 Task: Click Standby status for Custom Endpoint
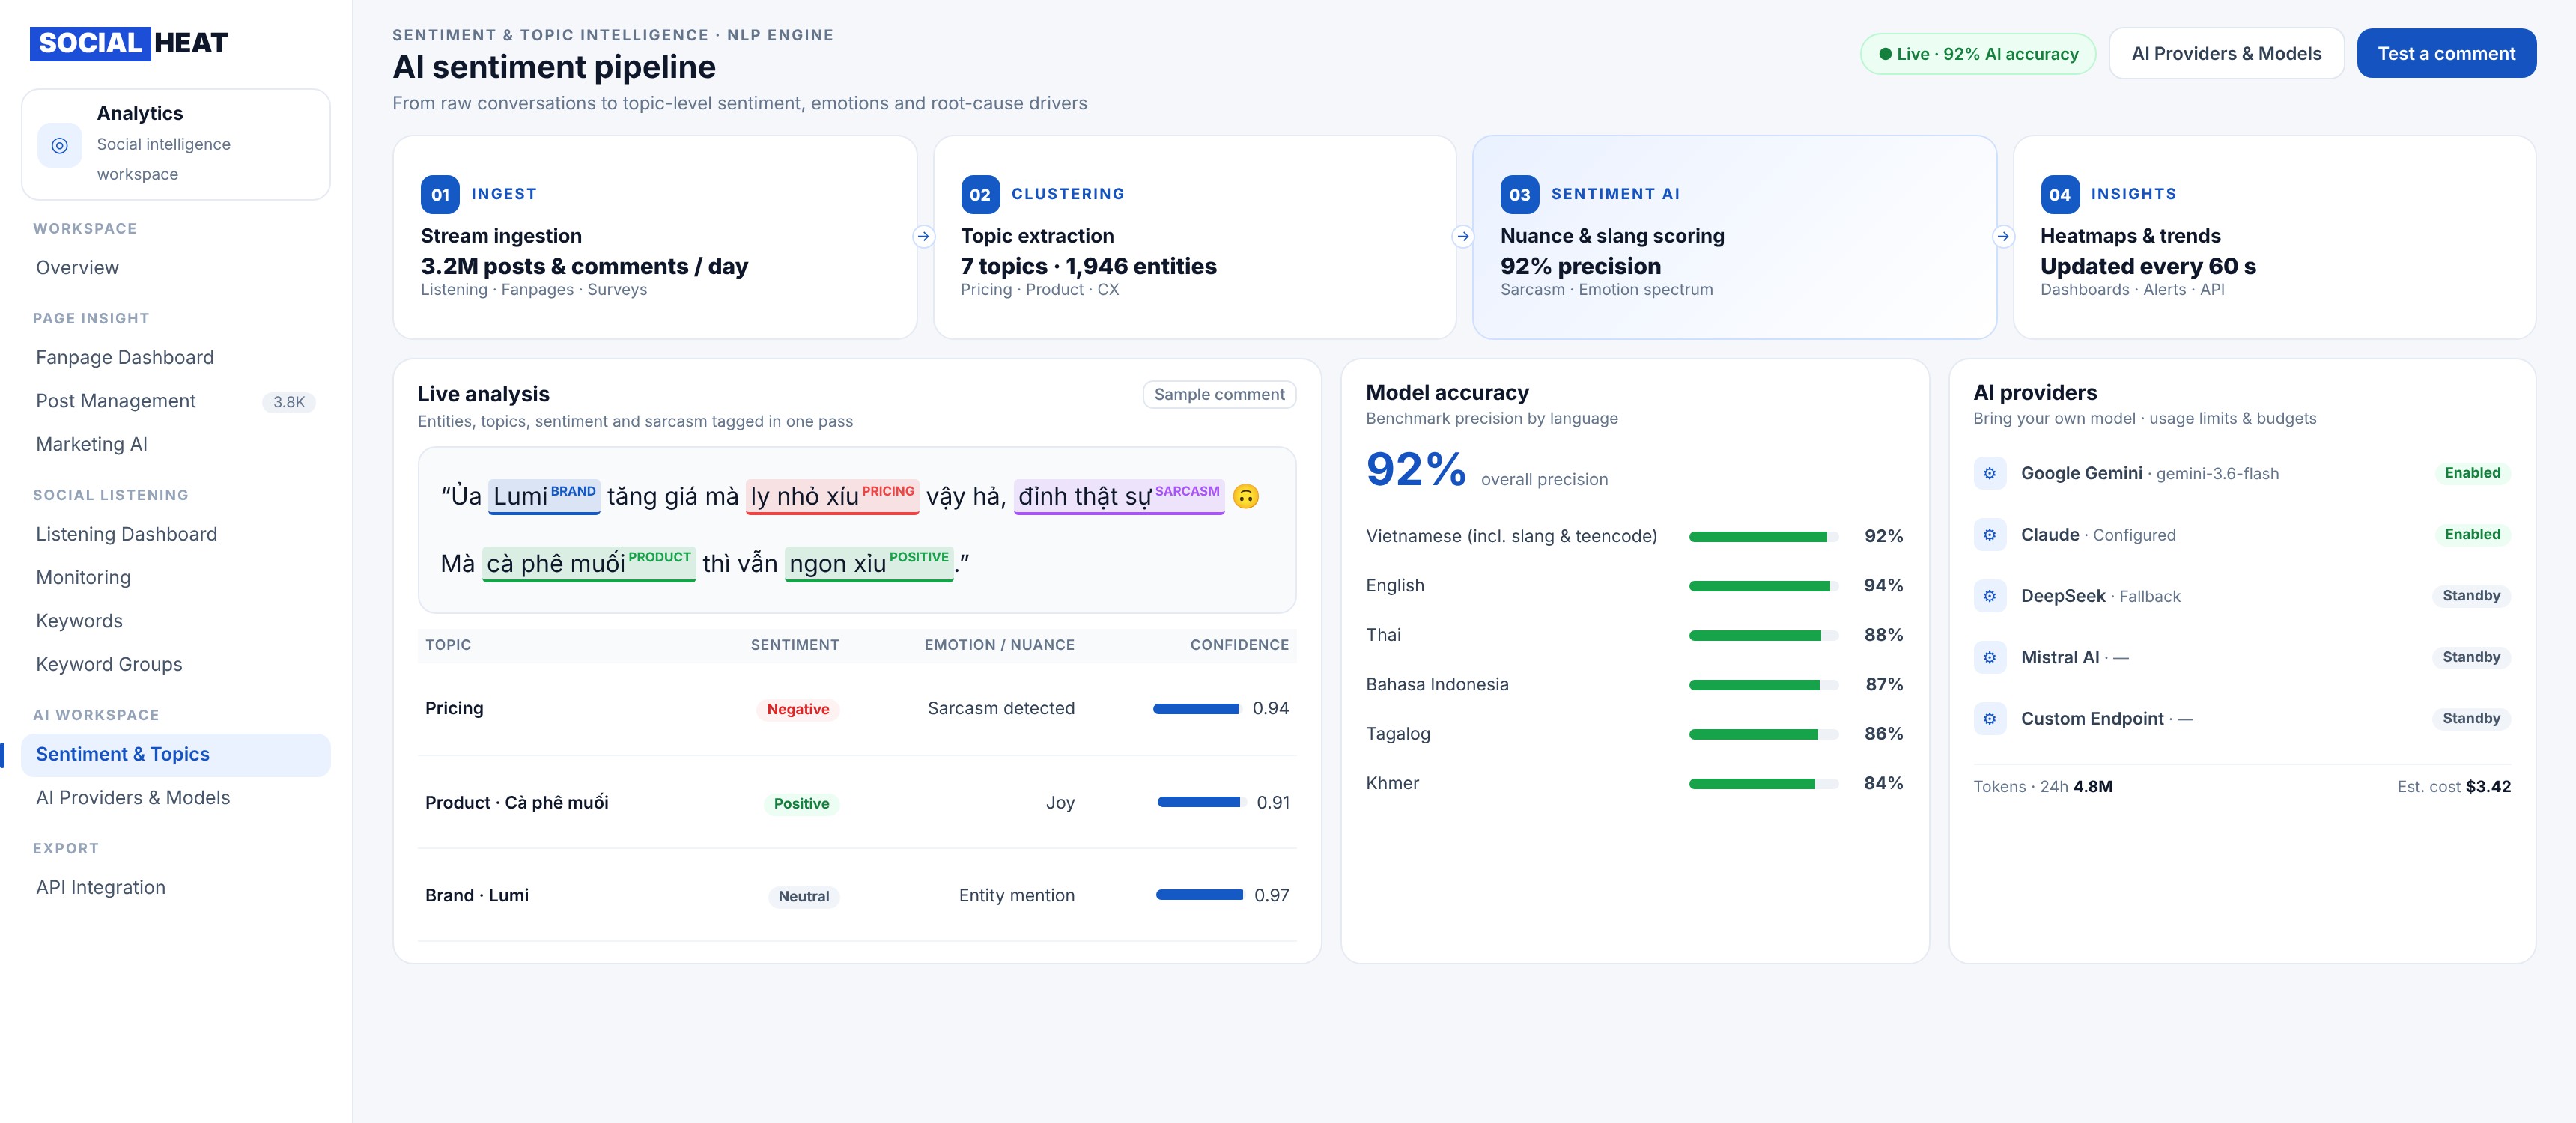point(2471,718)
